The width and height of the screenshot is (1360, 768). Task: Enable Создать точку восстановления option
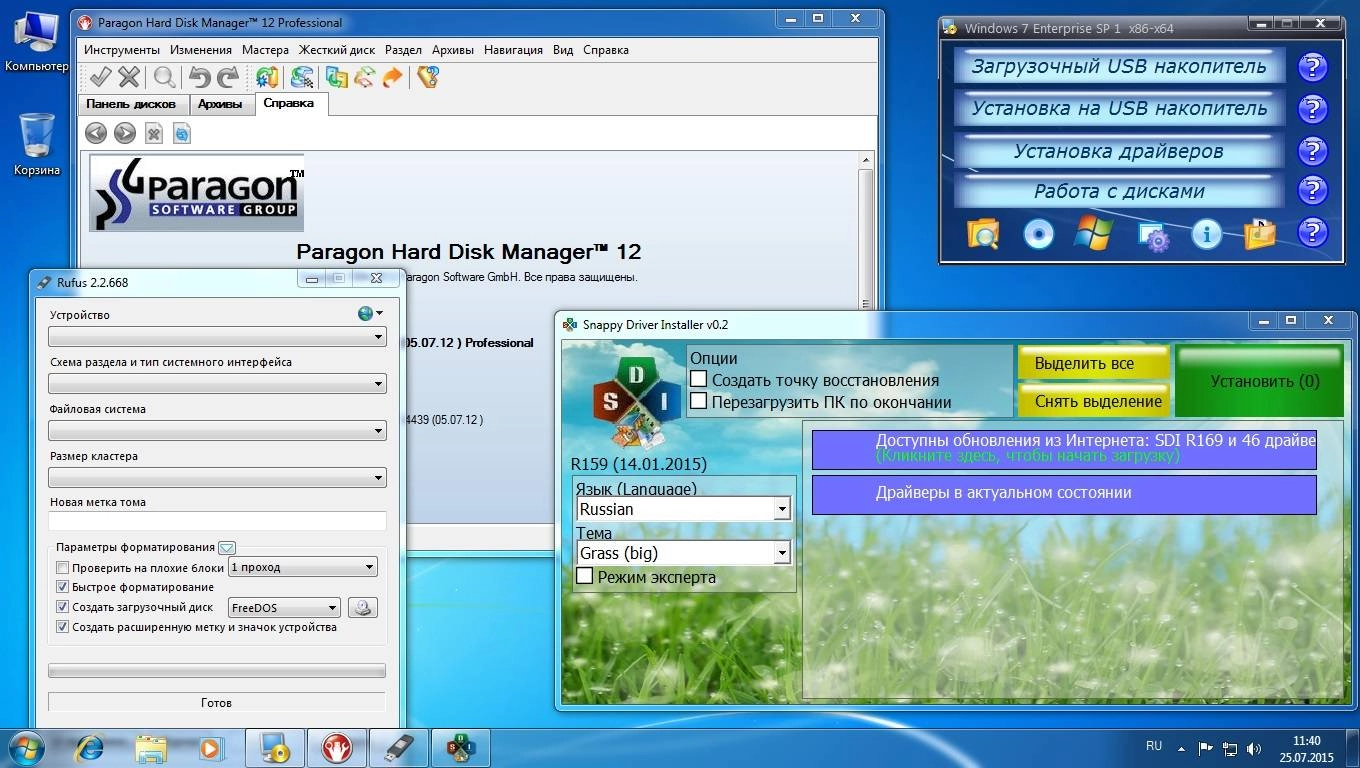pos(699,379)
